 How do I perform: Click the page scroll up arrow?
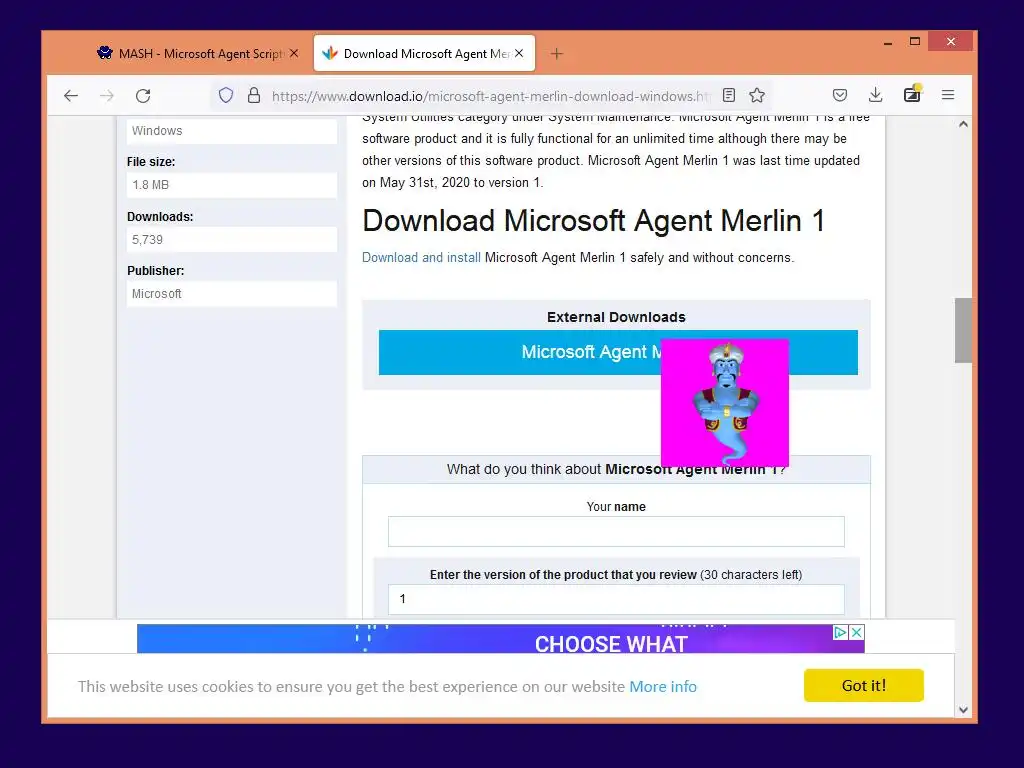[x=963, y=124]
